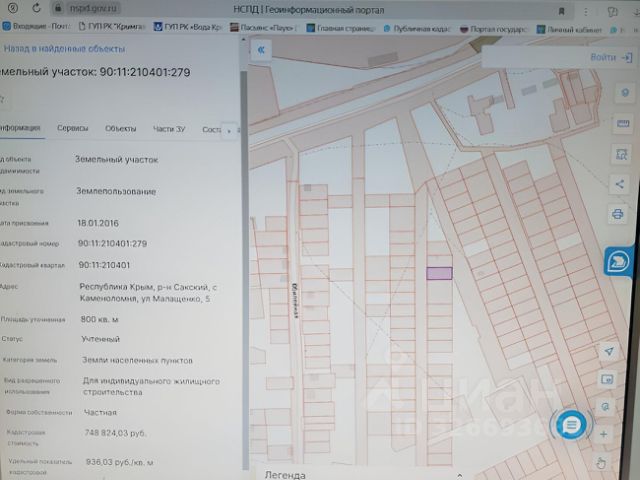Image resolution: width=640 pixels, height=480 pixels.
Task: Open the blue assistant chat side tab
Action: tap(618, 262)
